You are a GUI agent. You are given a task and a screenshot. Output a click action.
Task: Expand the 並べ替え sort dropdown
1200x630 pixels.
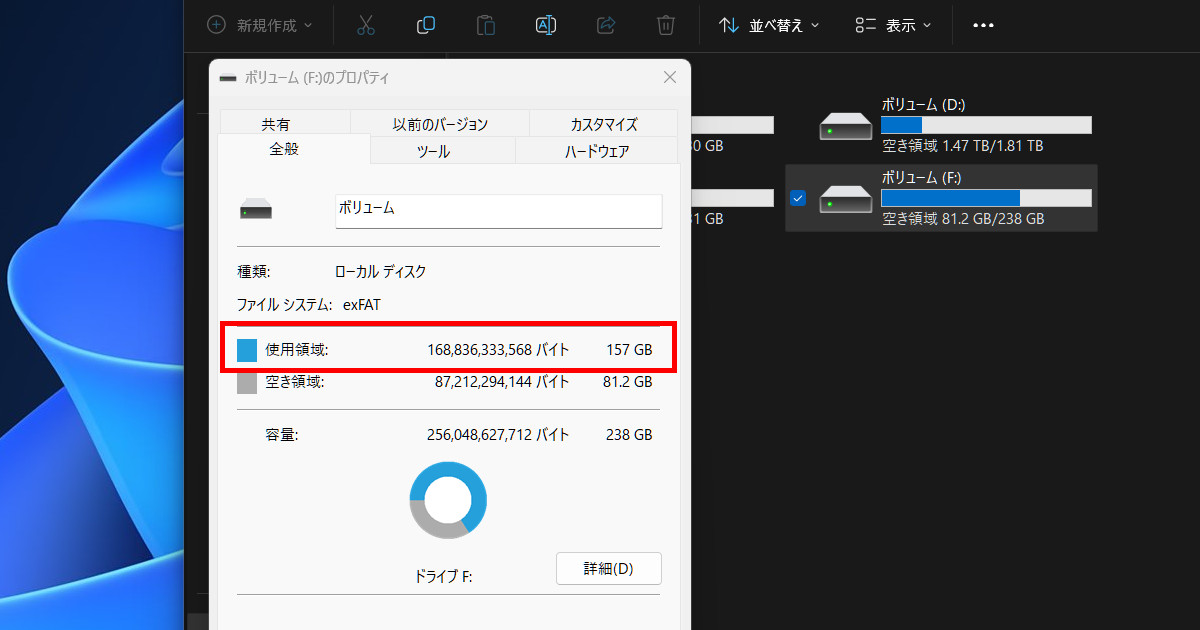(769, 25)
